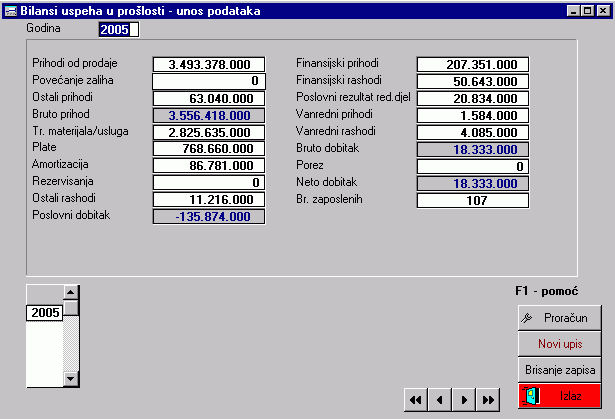
Task: Click the Tr. materijala/usluga field
Action: (209, 133)
